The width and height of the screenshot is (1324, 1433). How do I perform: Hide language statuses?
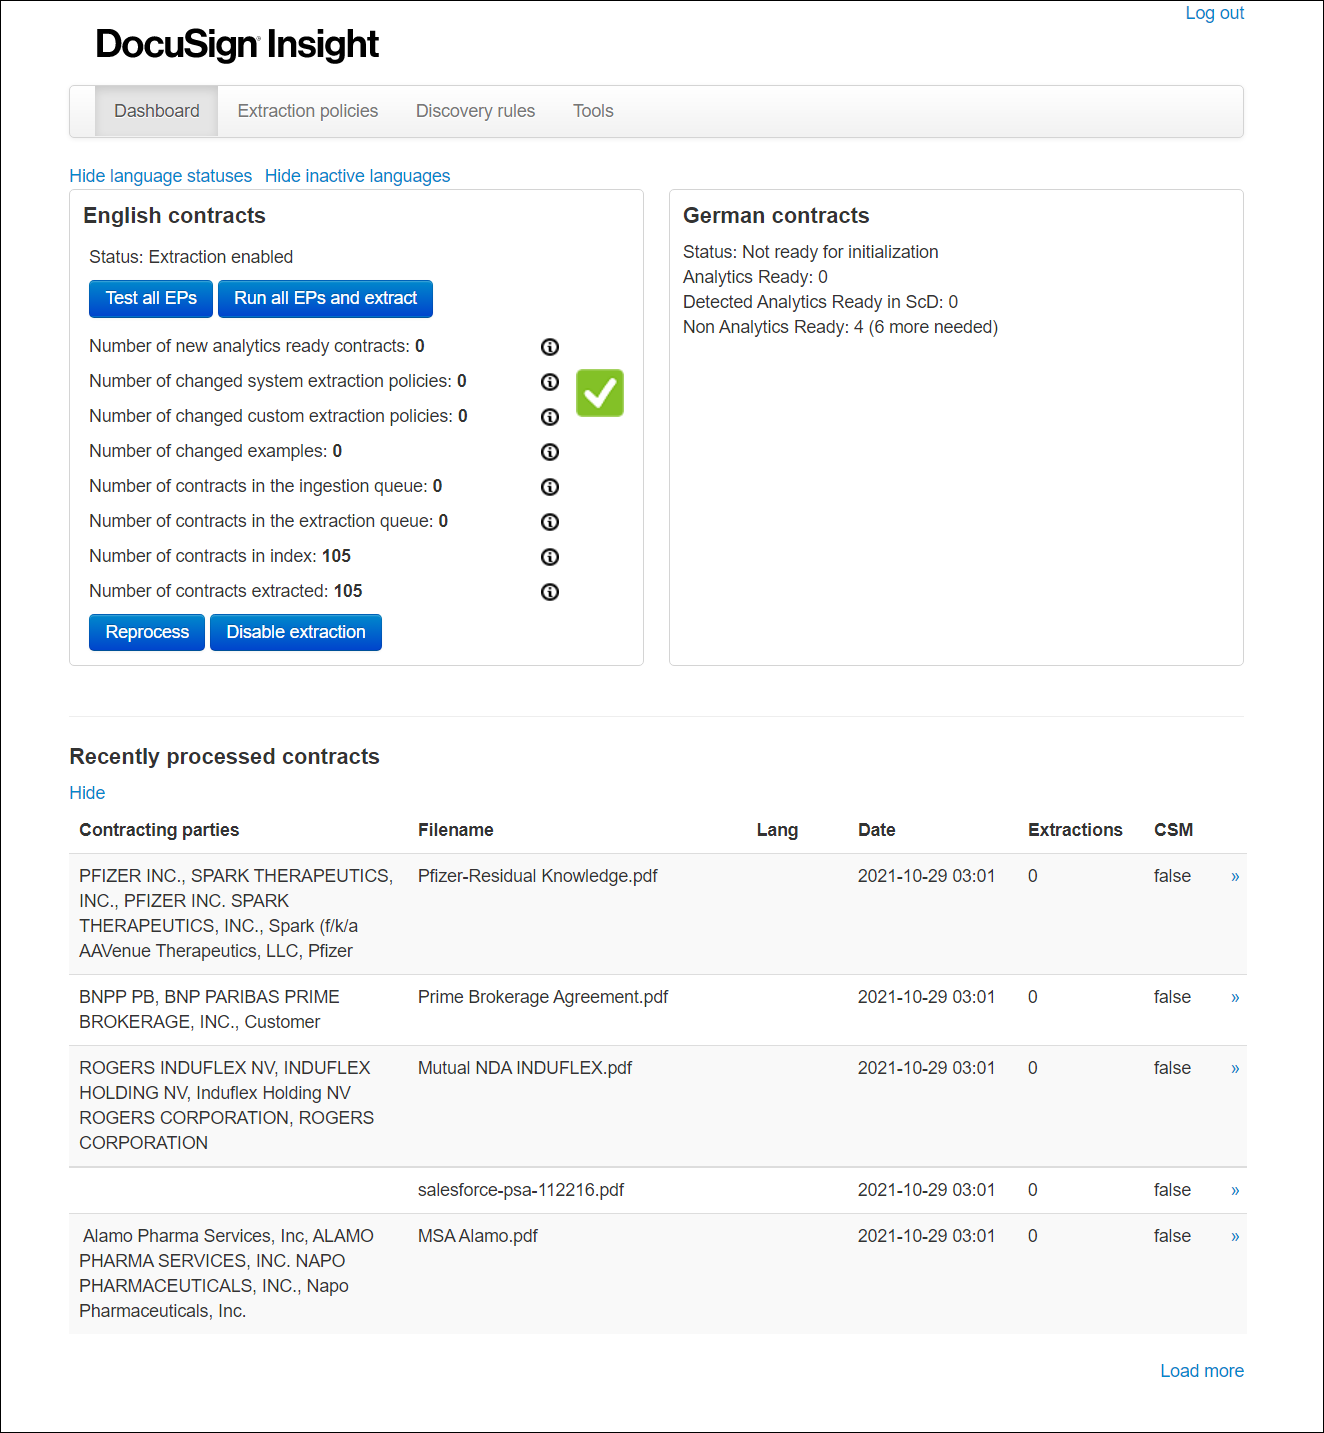(x=160, y=176)
